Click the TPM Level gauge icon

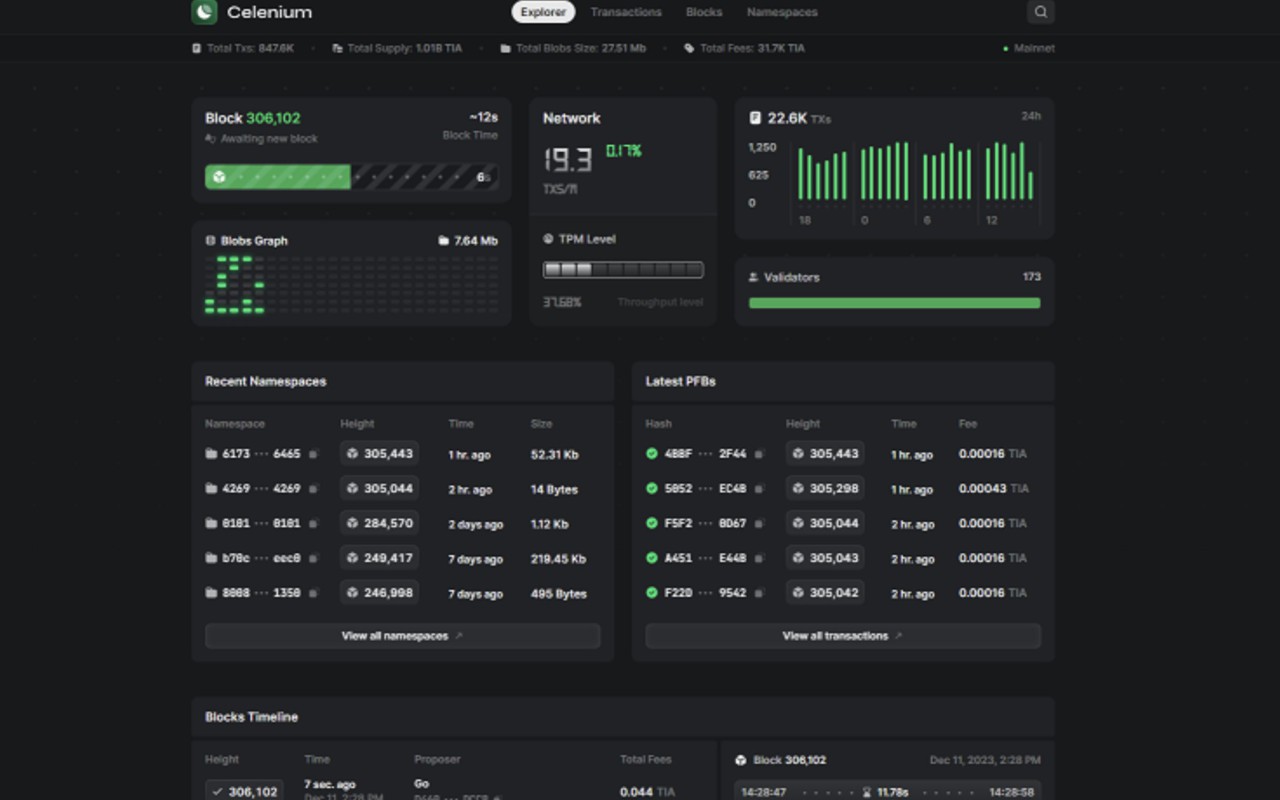tap(548, 239)
